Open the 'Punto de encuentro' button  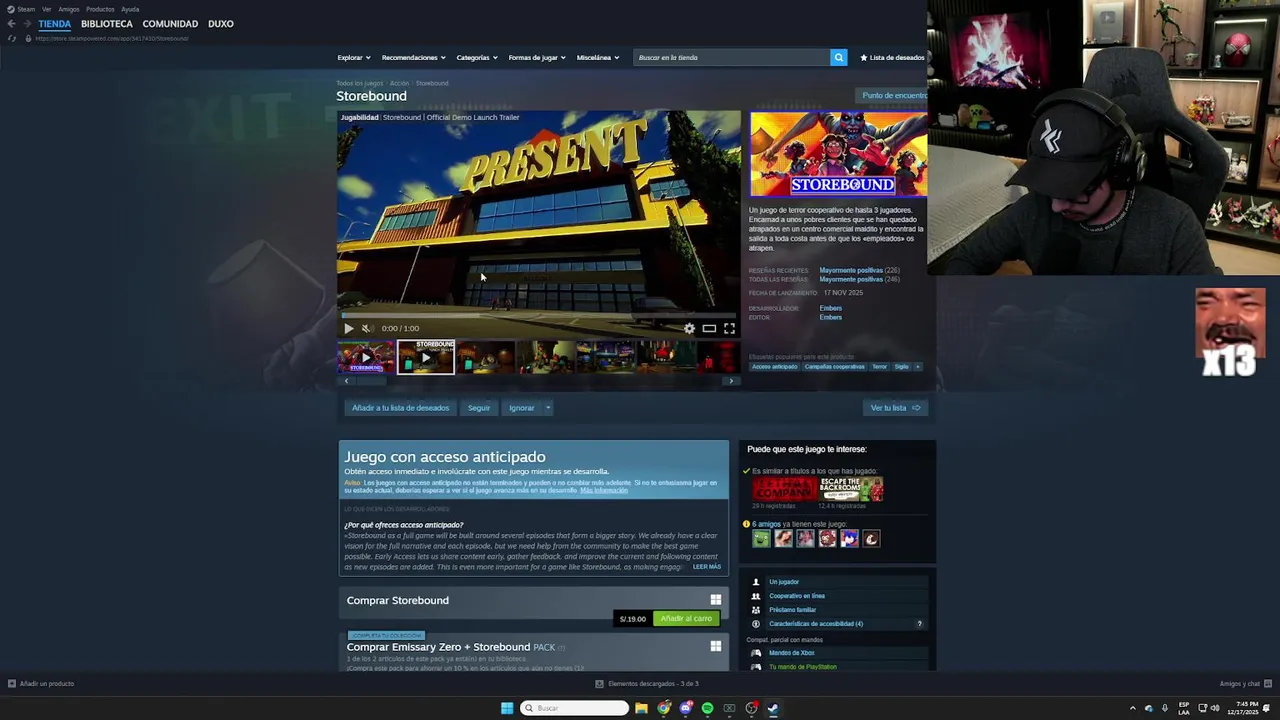pyautogui.click(x=894, y=95)
